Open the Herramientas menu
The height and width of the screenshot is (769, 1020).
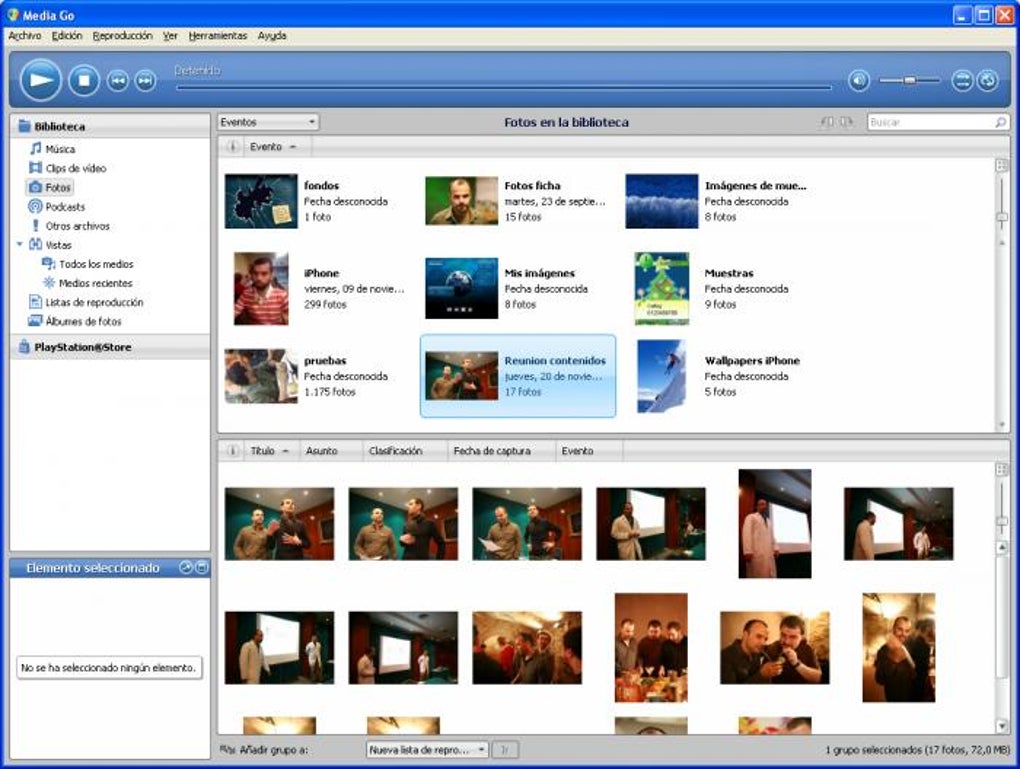218,36
